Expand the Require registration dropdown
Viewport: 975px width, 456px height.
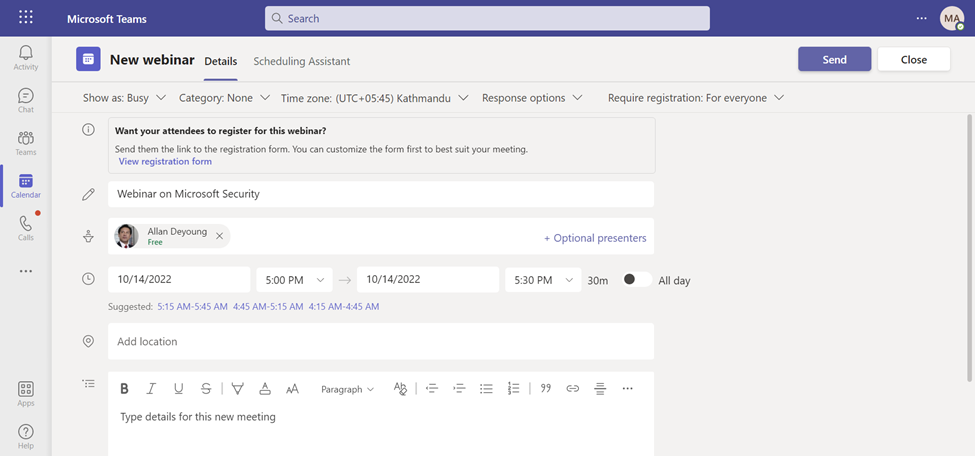point(695,98)
